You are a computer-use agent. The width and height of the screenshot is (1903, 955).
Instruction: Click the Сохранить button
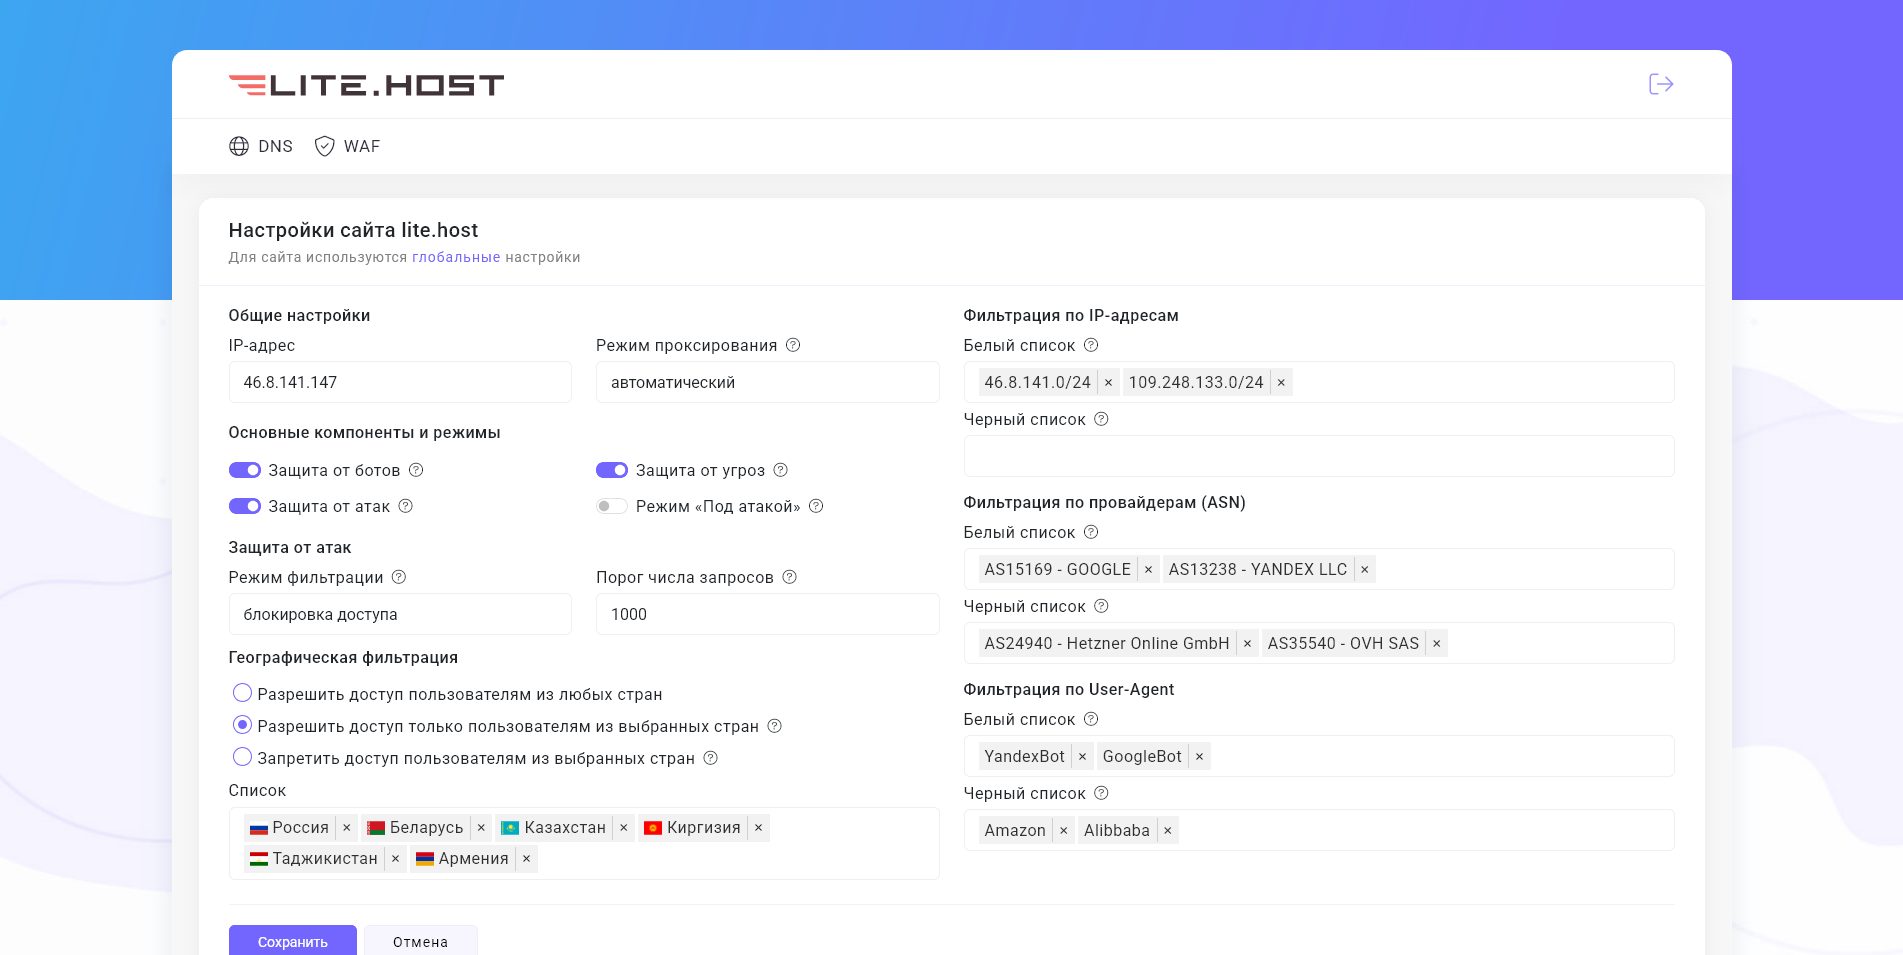(292, 941)
